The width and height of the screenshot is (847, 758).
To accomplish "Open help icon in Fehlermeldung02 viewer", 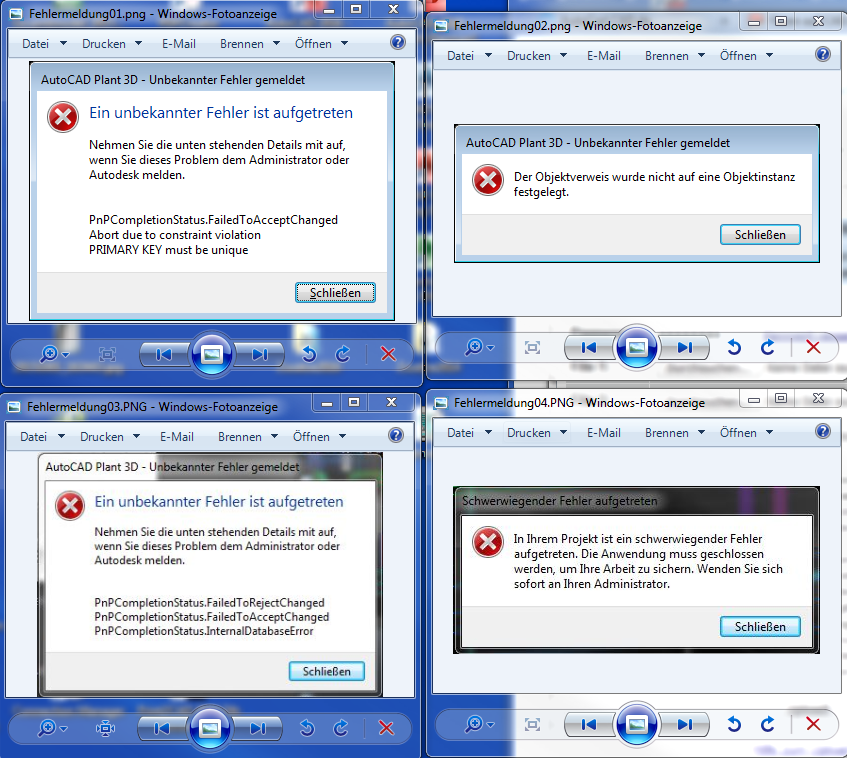I will [x=823, y=54].
